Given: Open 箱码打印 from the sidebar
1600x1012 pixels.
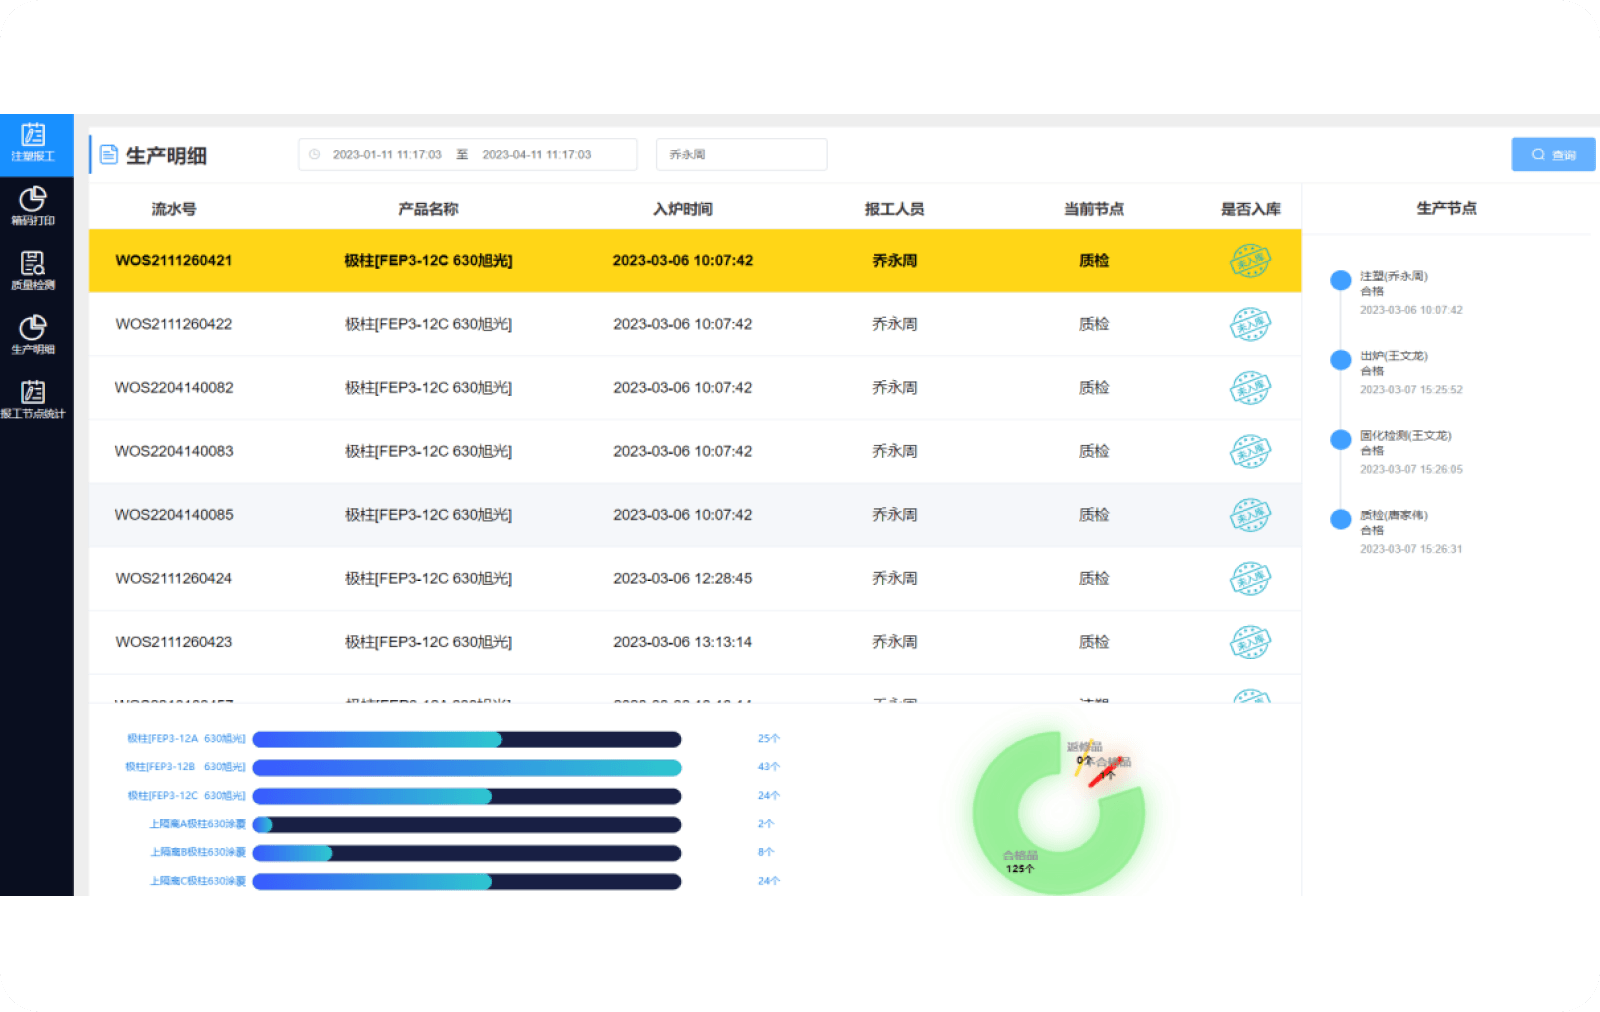Looking at the screenshot, I should coord(33,206).
